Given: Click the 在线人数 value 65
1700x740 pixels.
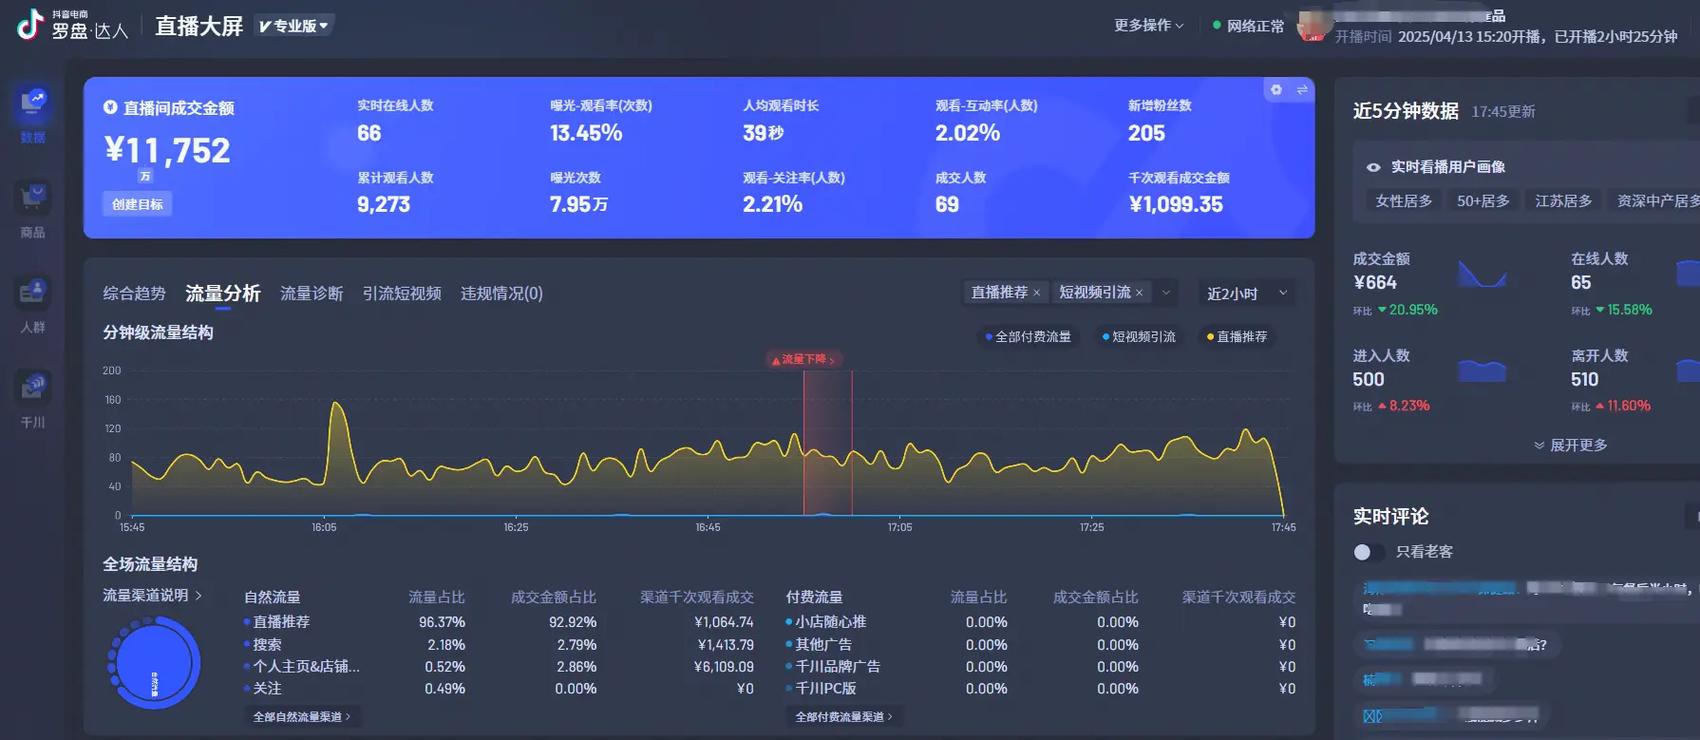Looking at the screenshot, I should point(1581,283).
